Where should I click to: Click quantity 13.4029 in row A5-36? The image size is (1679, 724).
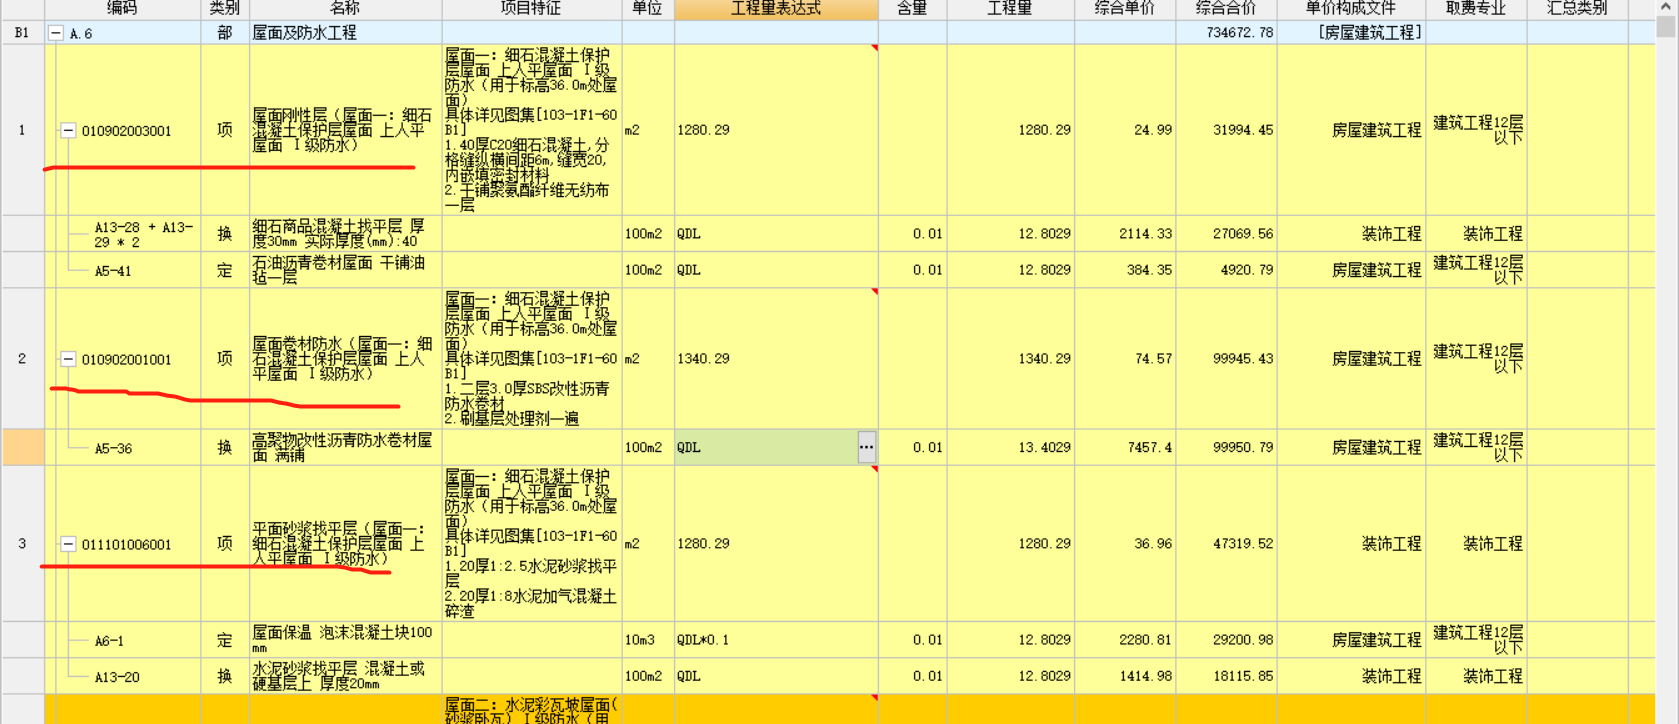1010,448
